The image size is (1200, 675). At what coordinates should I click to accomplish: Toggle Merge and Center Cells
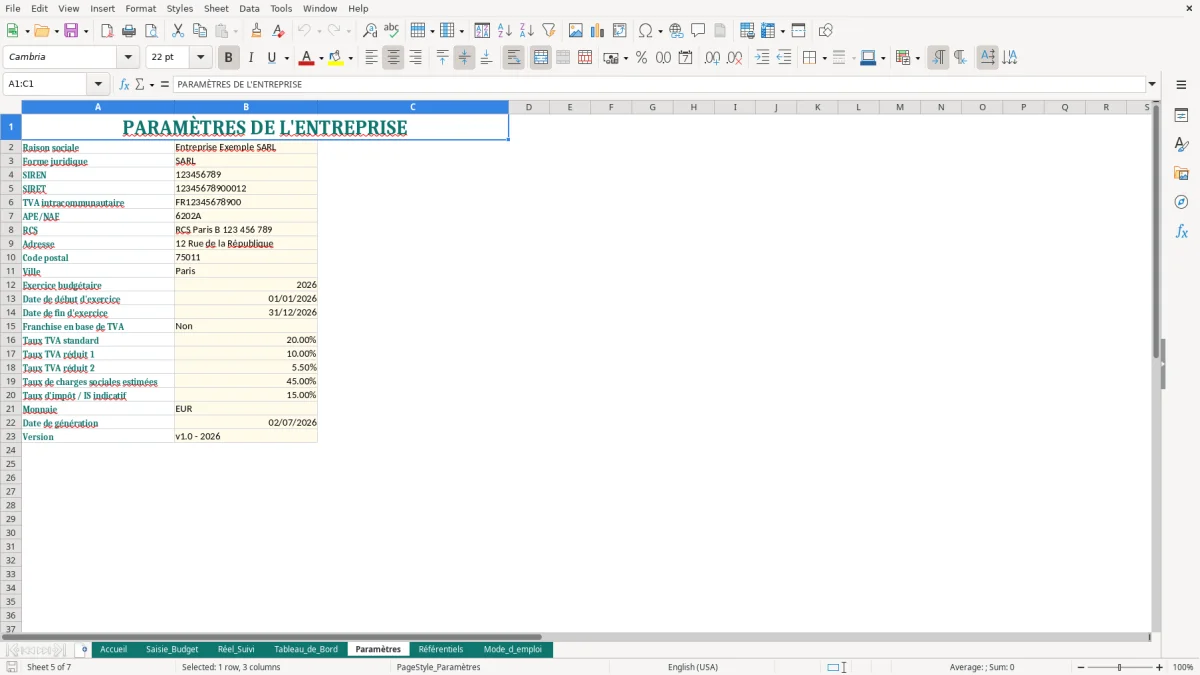pyautogui.click(x=541, y=58)
